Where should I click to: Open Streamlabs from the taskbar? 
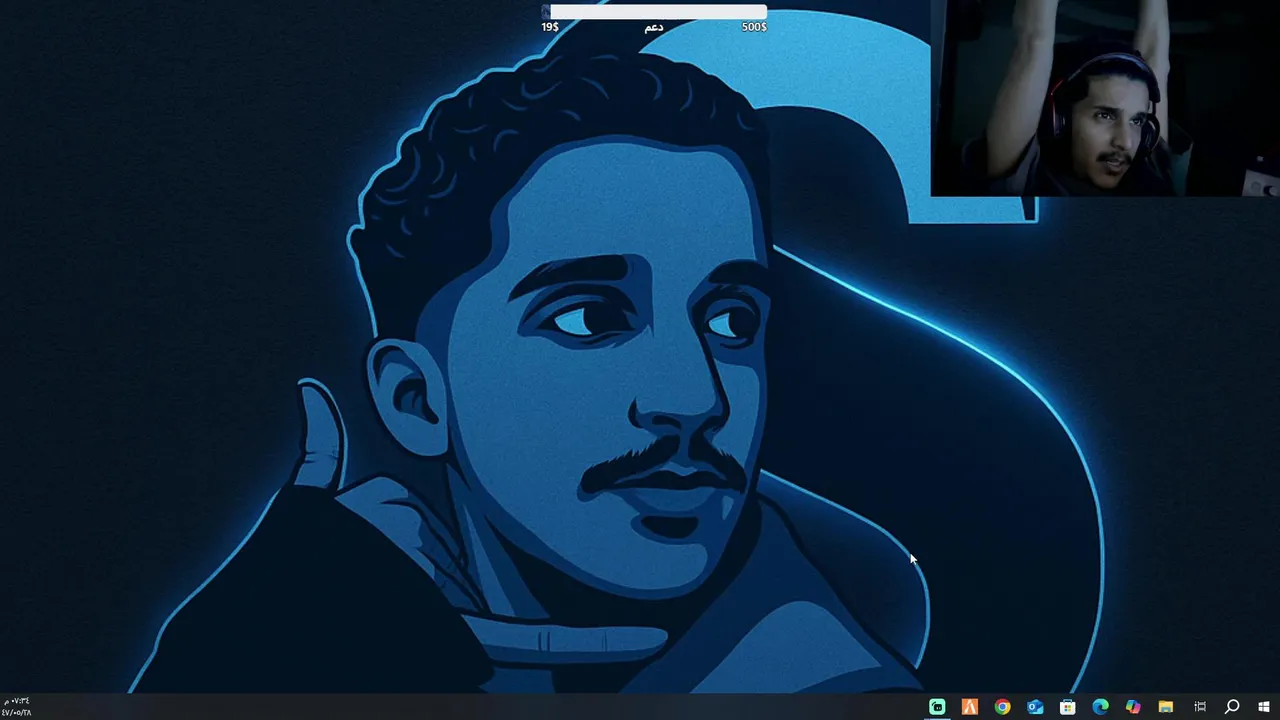point(937,707)
